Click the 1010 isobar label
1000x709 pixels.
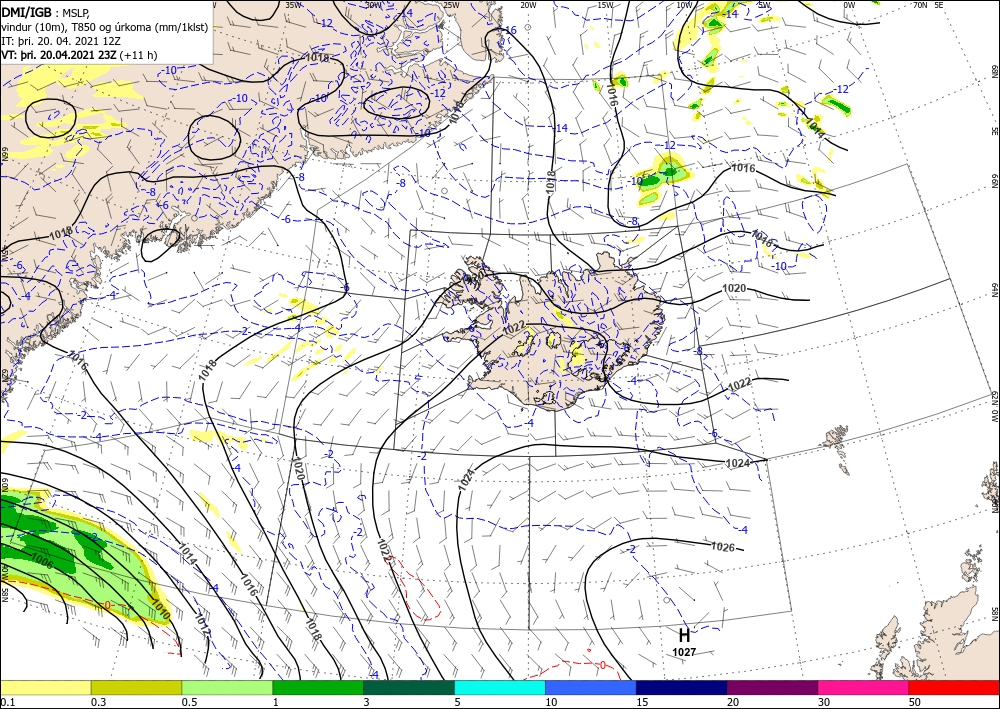(x=159, y=610)
